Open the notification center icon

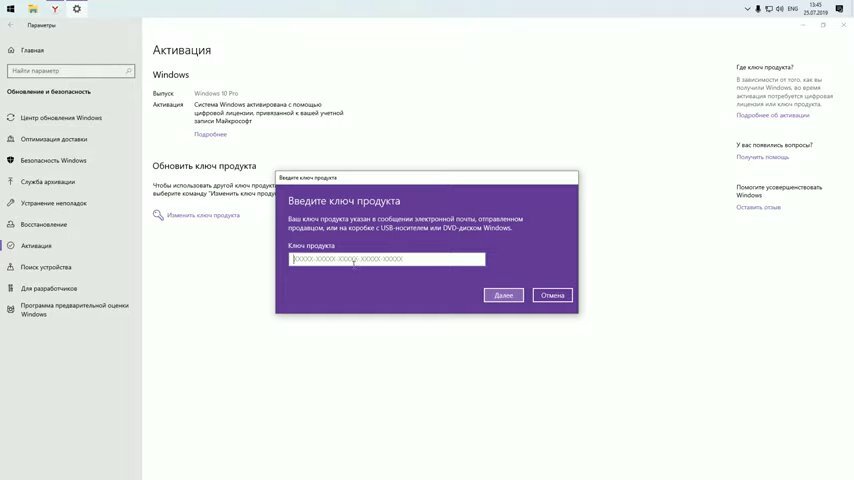839,9
